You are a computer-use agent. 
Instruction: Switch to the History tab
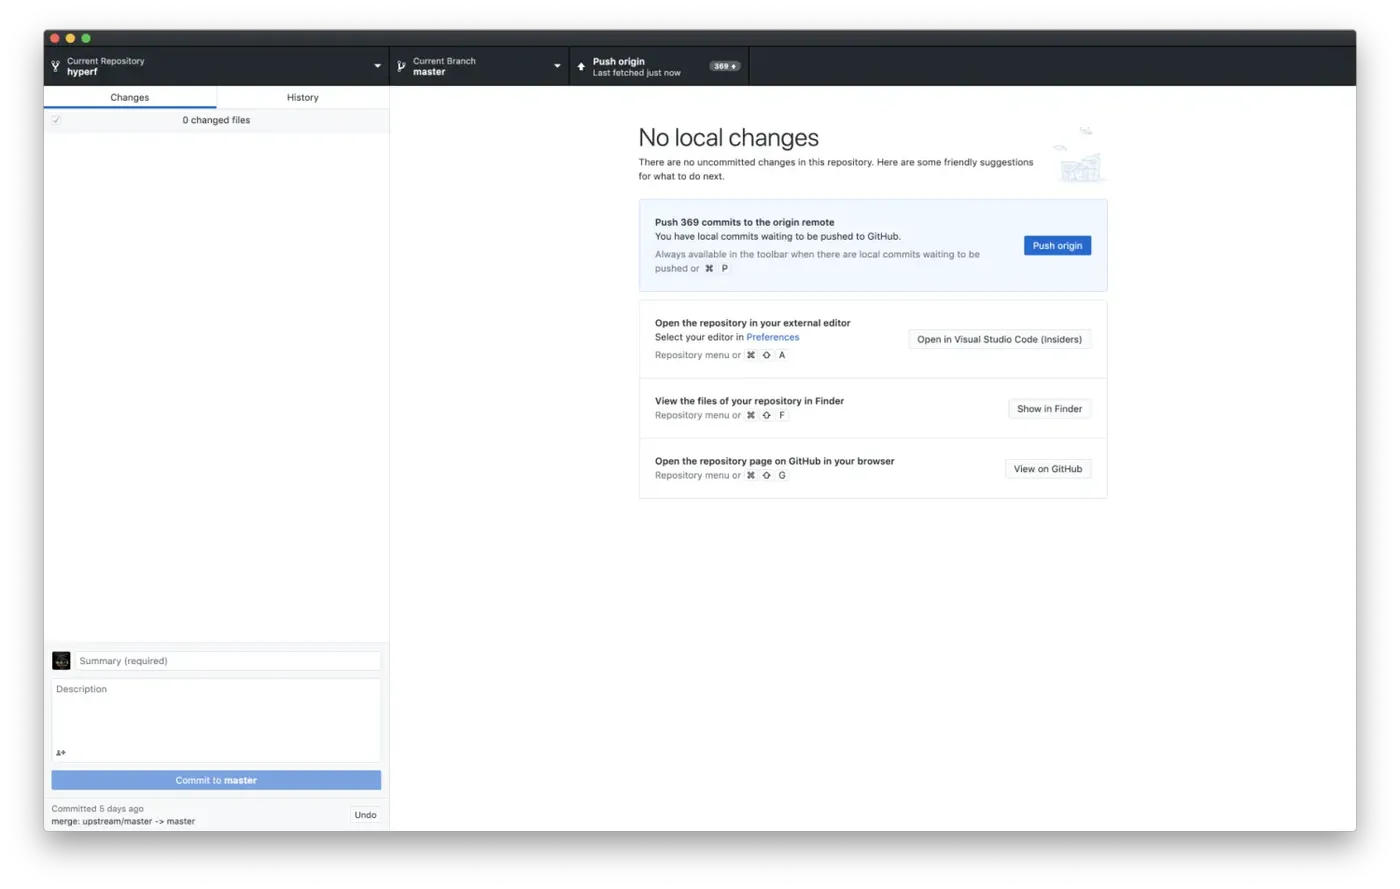point(303,97)
